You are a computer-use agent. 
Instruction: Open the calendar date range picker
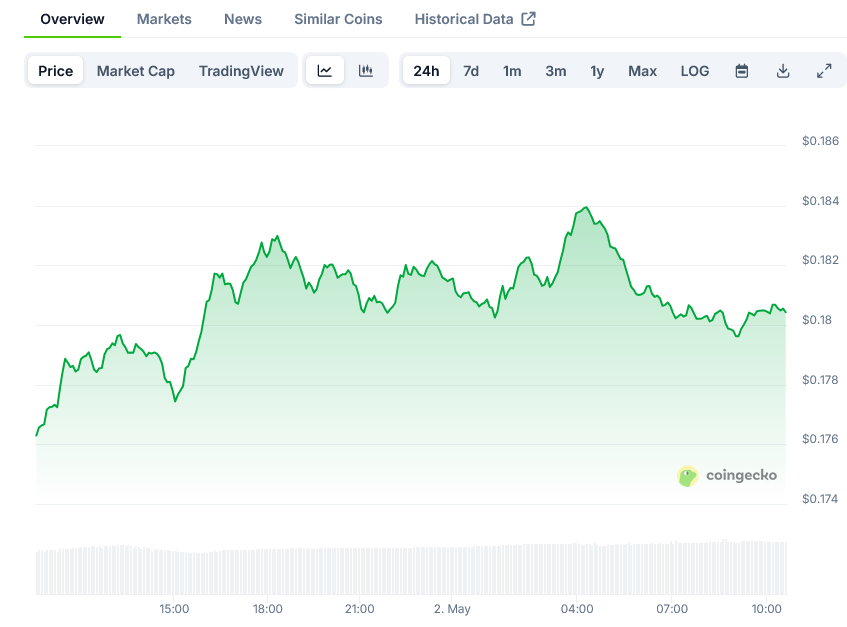tap(742, 71)
